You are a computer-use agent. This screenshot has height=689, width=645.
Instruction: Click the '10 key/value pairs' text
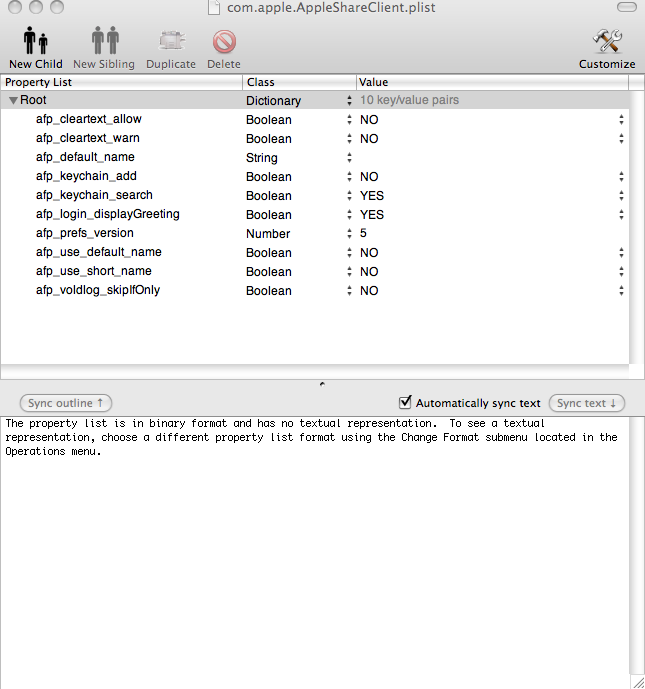(409, 100)
